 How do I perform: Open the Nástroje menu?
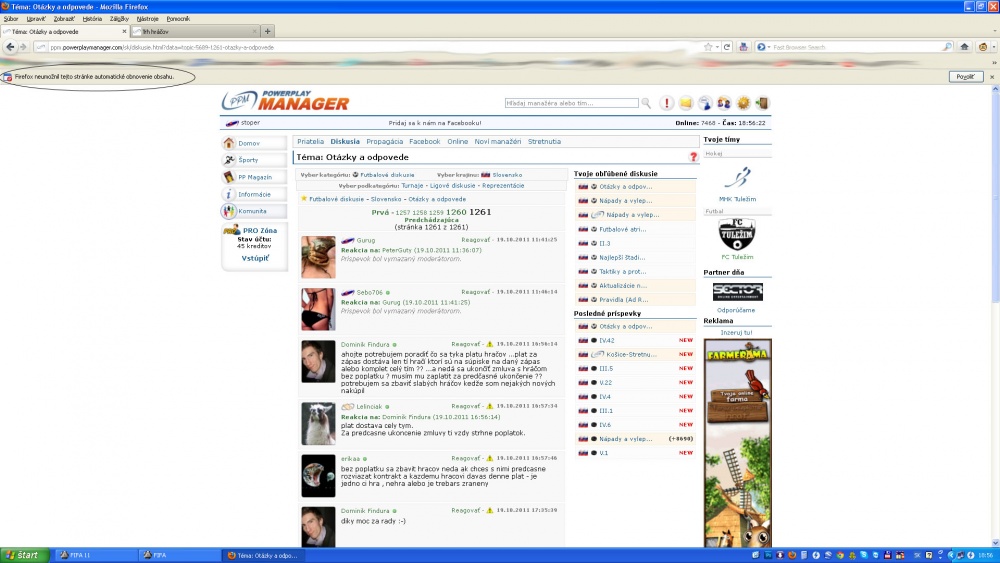[147, 18]
